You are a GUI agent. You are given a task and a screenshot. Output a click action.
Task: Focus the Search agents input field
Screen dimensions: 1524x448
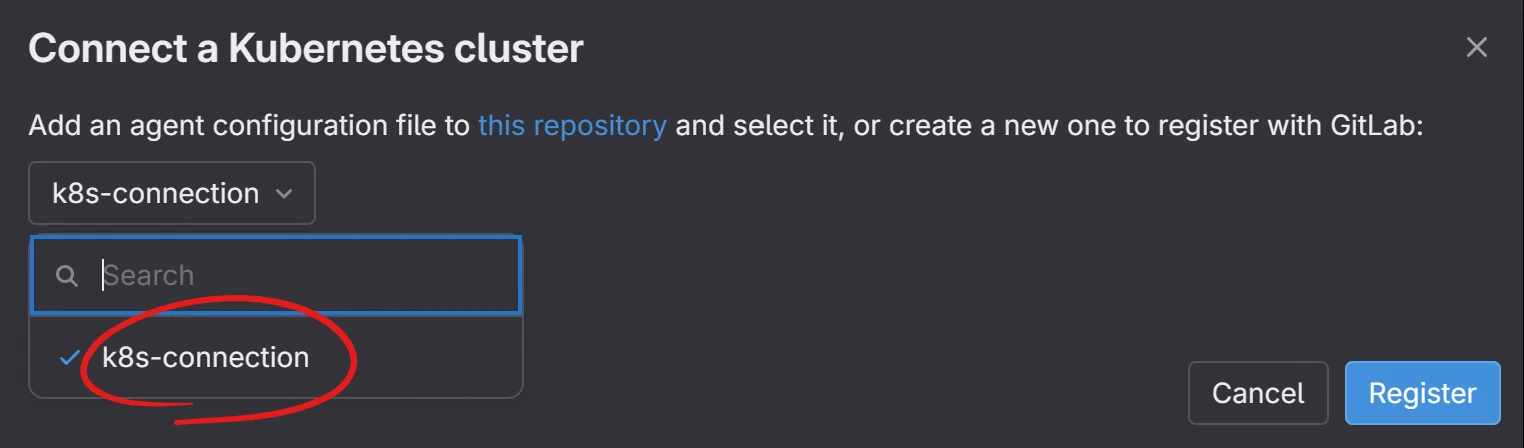300,276
